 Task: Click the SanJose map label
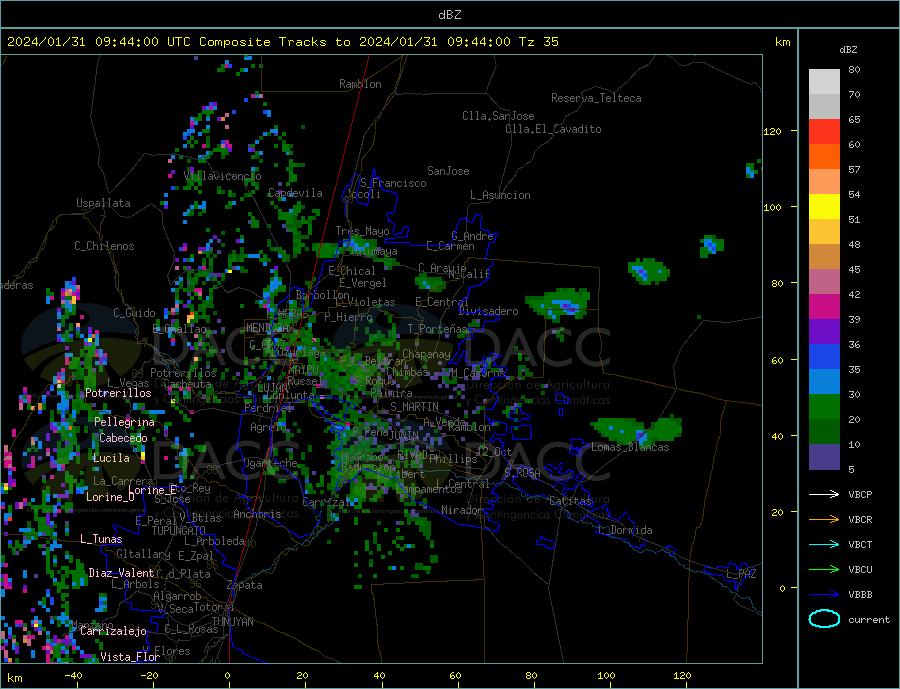coord(448,171)
